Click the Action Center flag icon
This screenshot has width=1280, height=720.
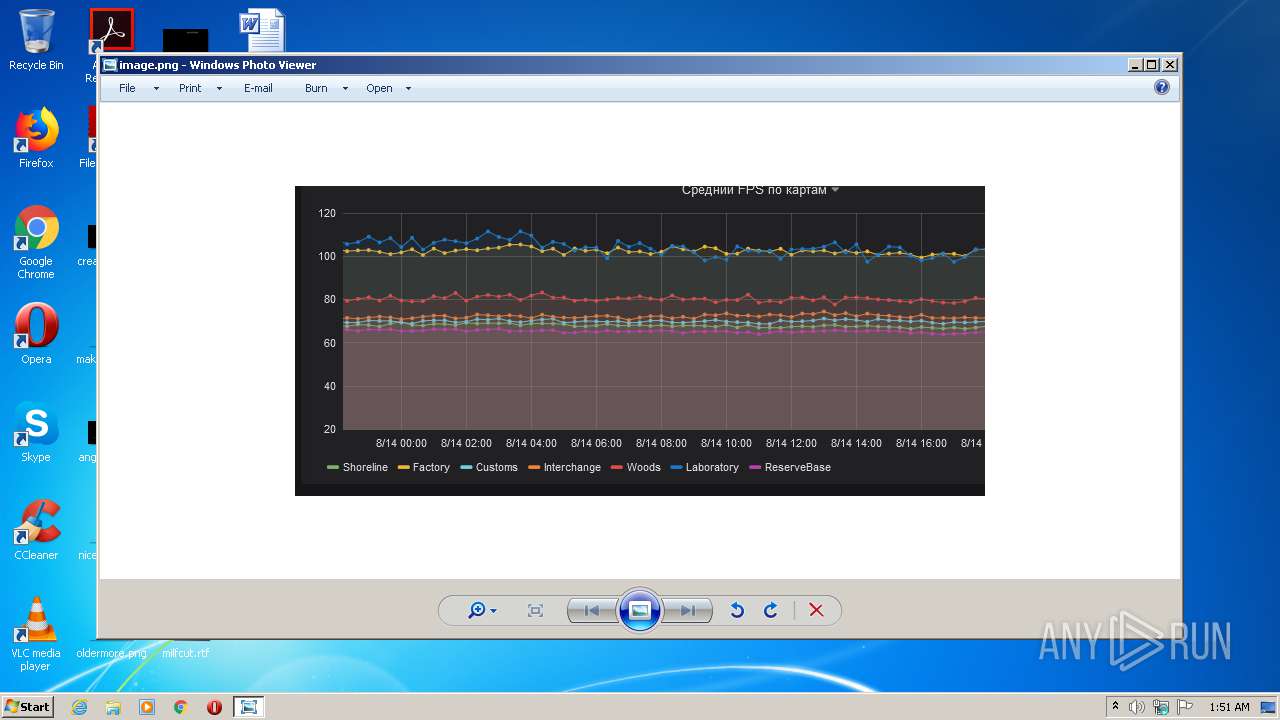pyautogui.click(x=1185, y=707)
